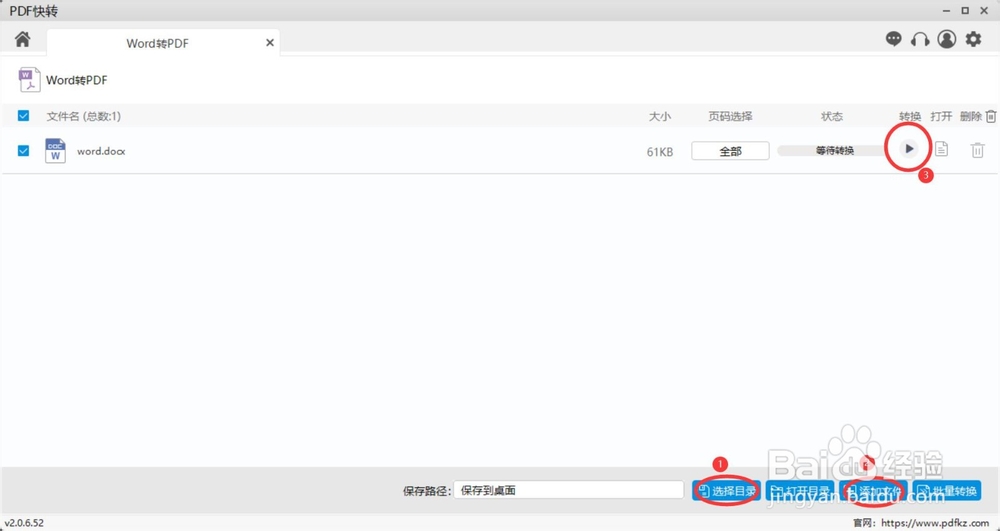
Task: Select the word.docx file name
Action: [101, 151]
